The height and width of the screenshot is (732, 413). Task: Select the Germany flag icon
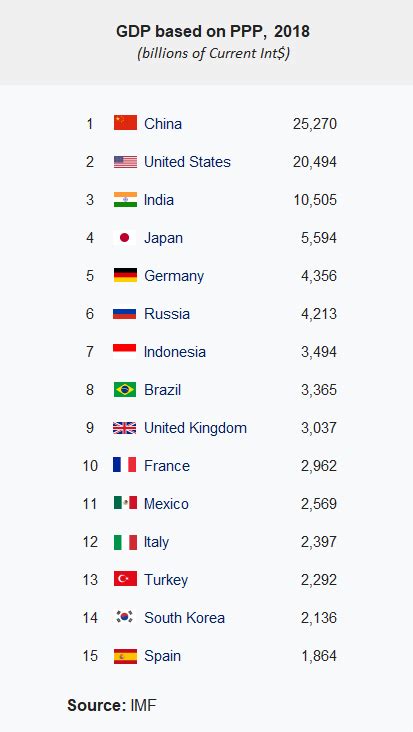point(125,275)
